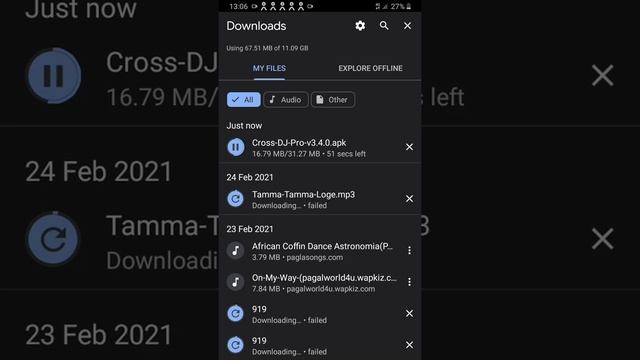Cancel Cross-DJ-Pro-v3.4.0.apk download
The height and width of the screenshot is (360, 640).
click(409, 147)
